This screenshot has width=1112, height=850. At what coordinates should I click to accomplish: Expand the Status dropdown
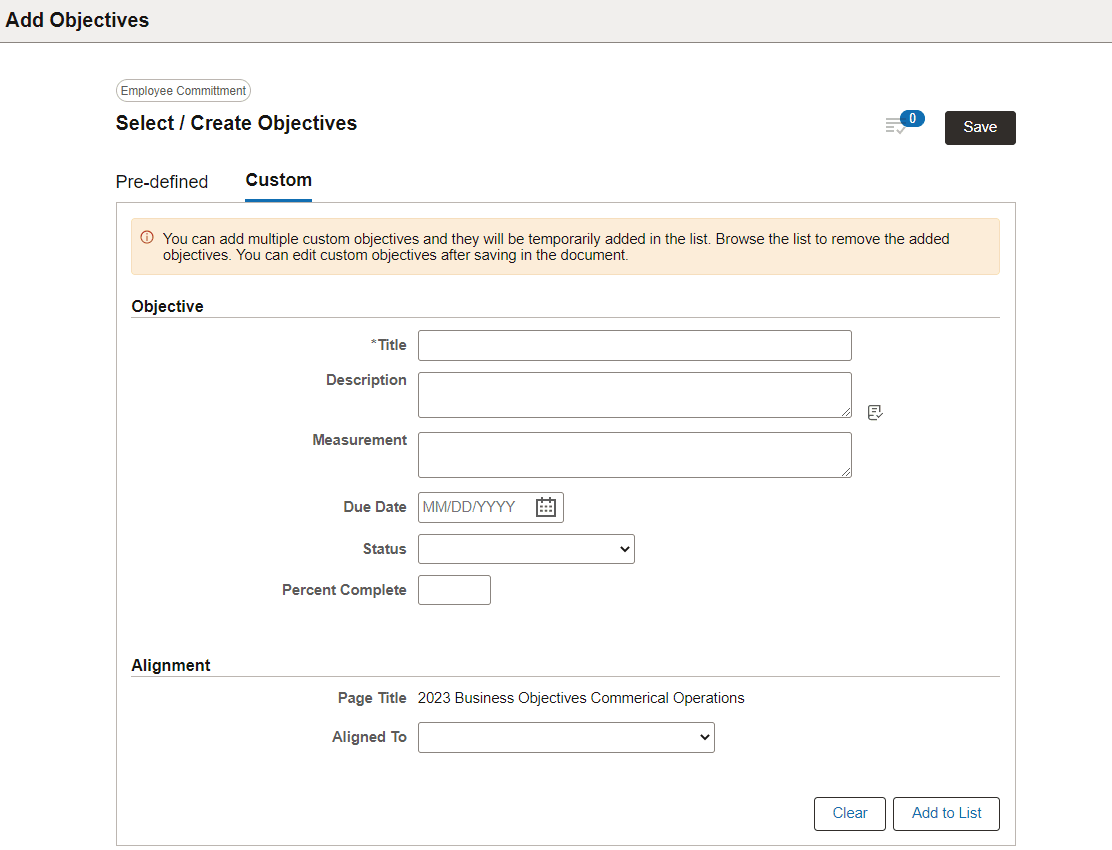526,549
